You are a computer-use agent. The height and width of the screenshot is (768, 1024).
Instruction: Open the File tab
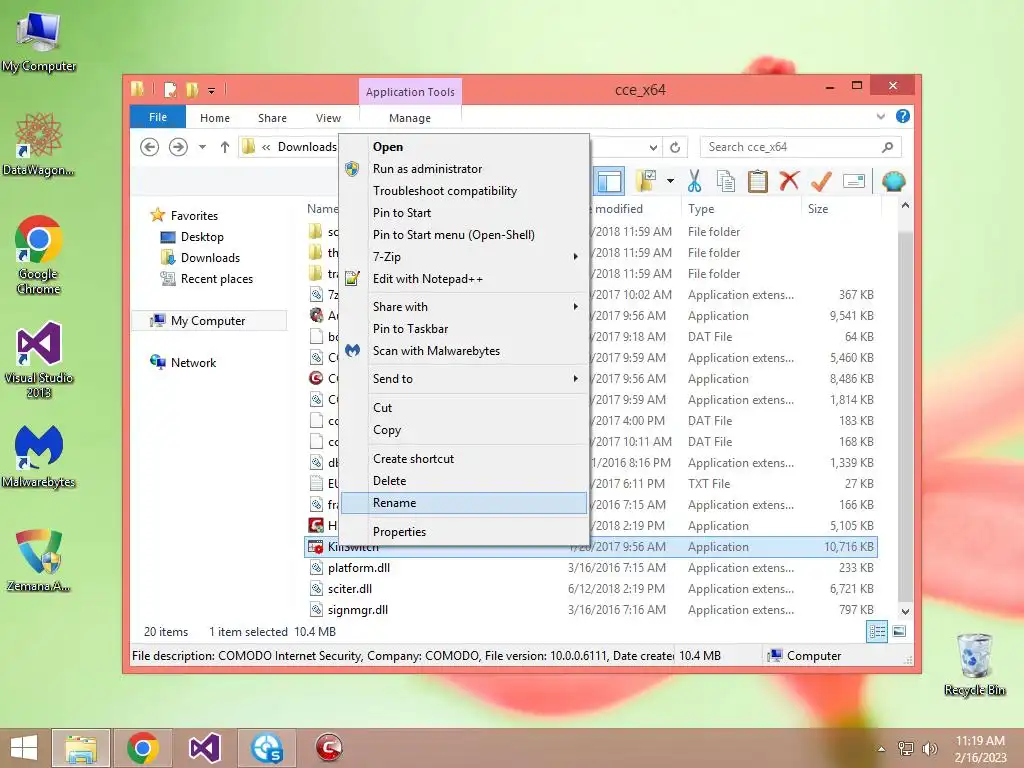(158, 117)
